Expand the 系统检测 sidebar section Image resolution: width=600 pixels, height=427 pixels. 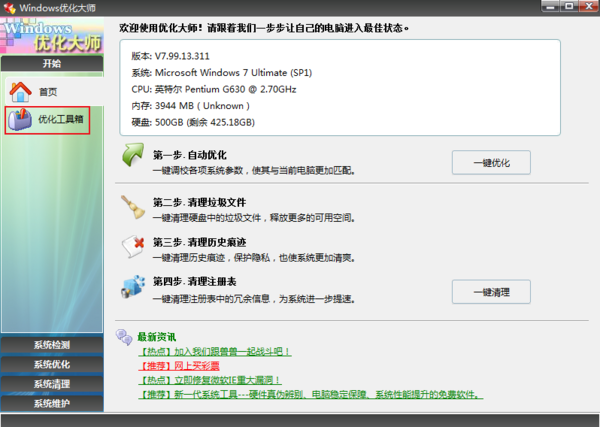[51, 345]
